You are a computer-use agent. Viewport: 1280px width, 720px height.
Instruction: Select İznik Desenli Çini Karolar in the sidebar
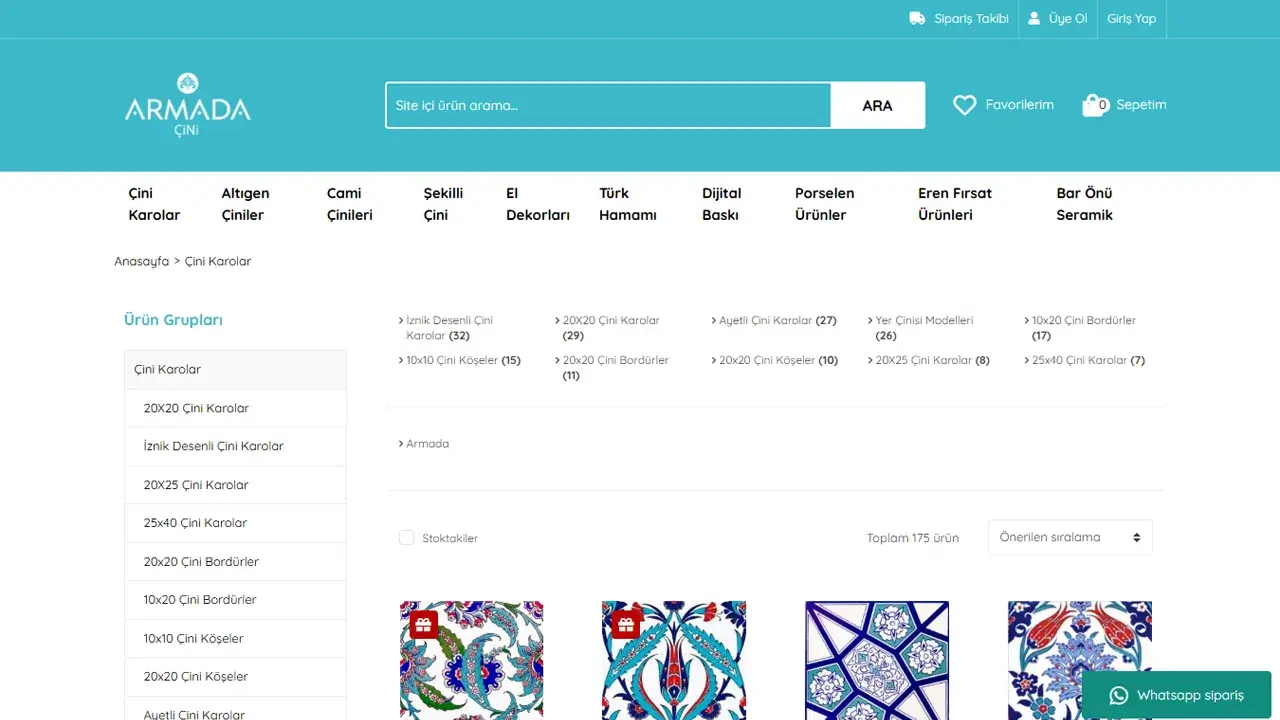click(235, 446)
